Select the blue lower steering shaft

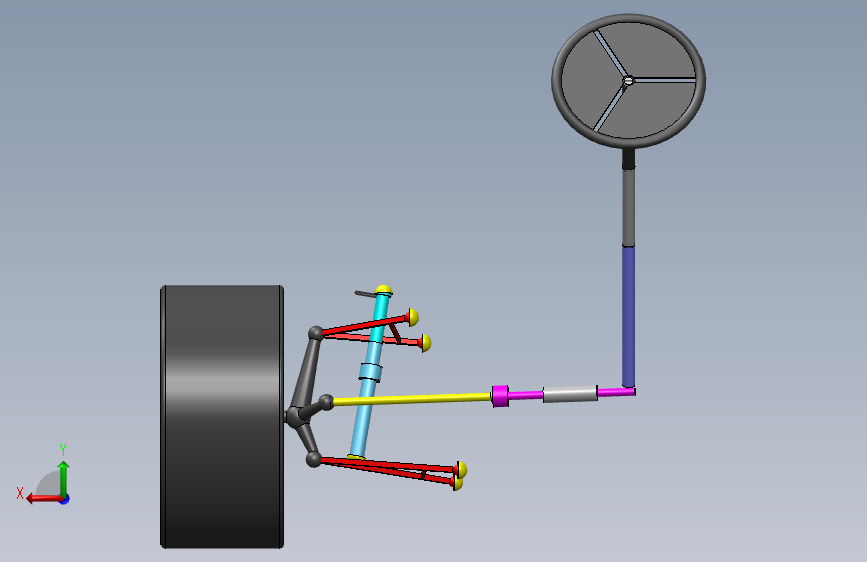(x=628, y=316)
